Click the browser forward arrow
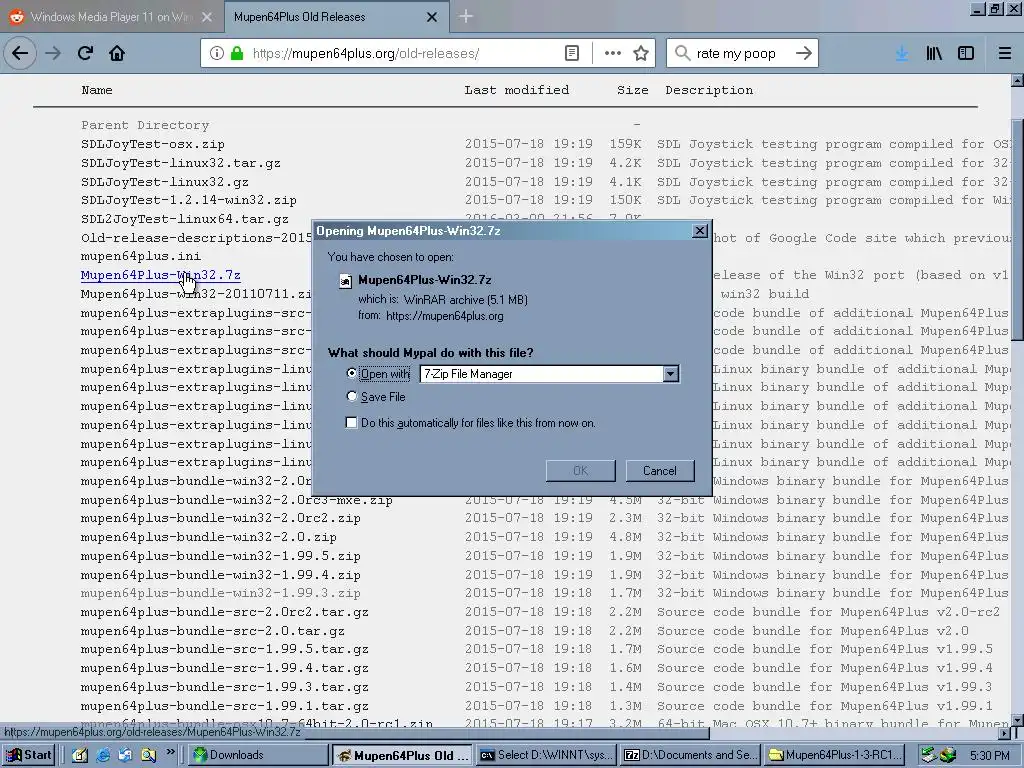 (53, 53)
